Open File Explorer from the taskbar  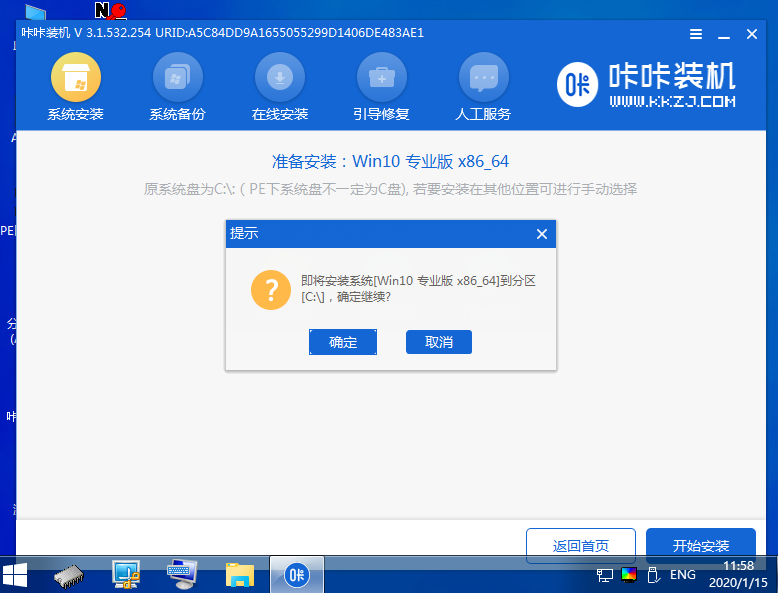(240, 575)
